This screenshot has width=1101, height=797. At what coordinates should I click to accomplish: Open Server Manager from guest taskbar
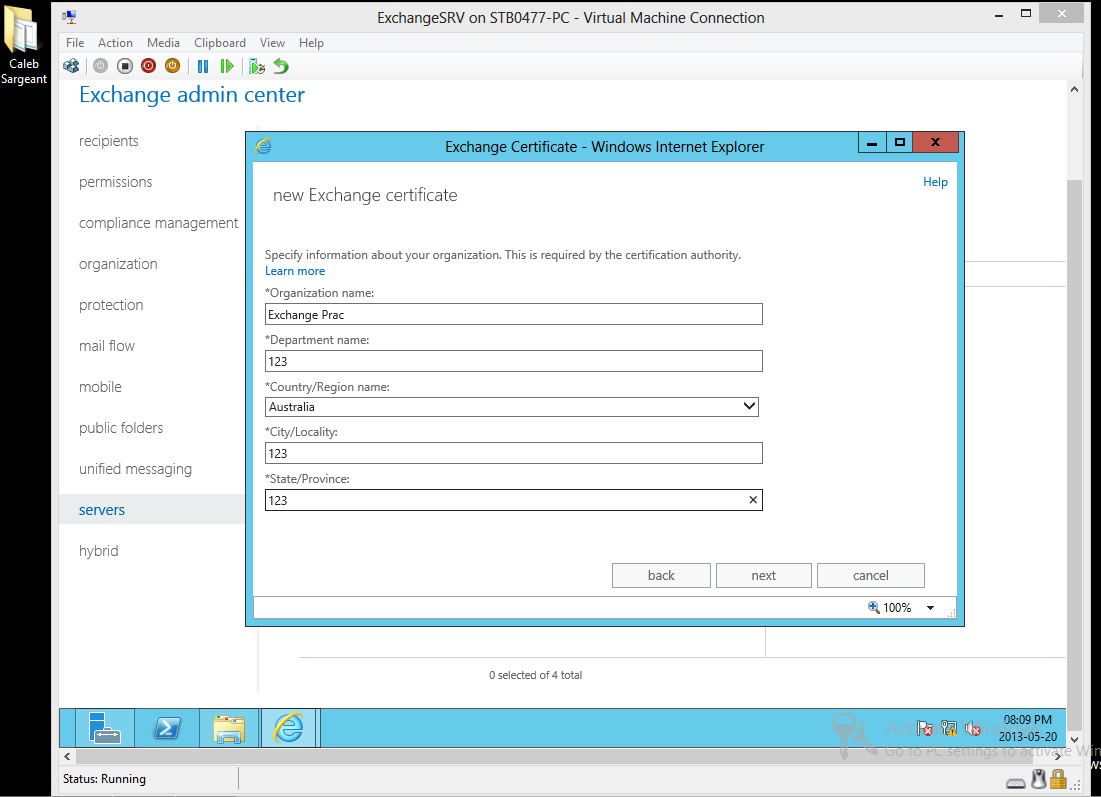point(105,727)
